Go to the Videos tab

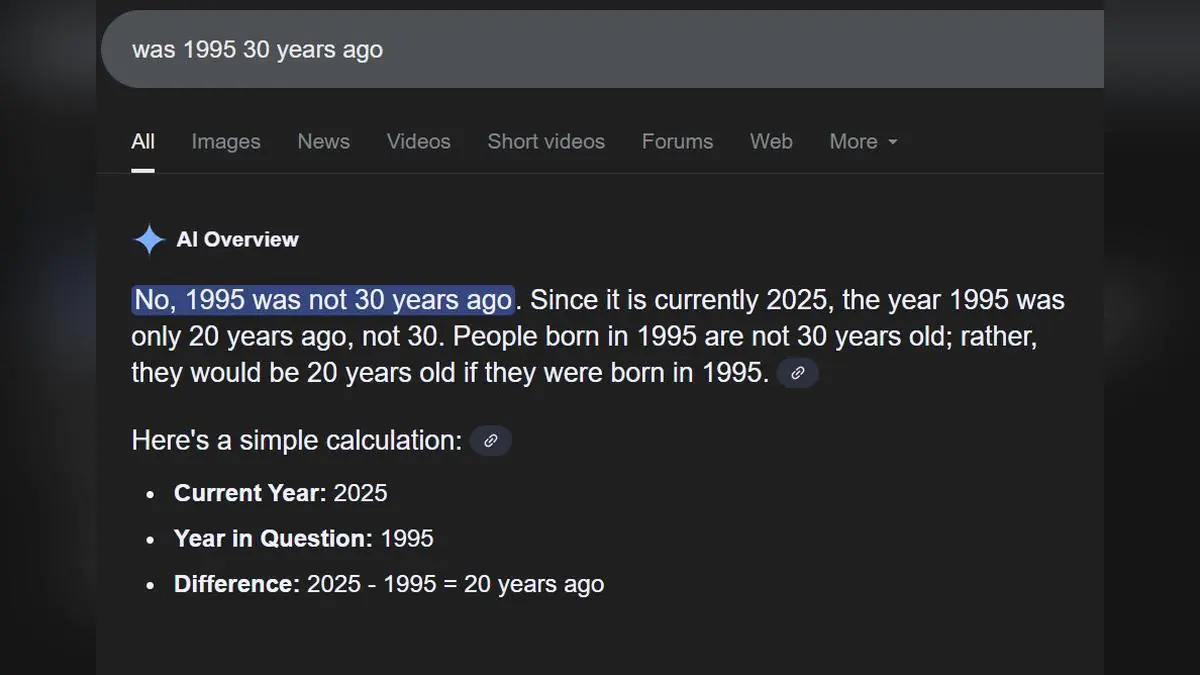pyautogui.click(x=418, y=142)
